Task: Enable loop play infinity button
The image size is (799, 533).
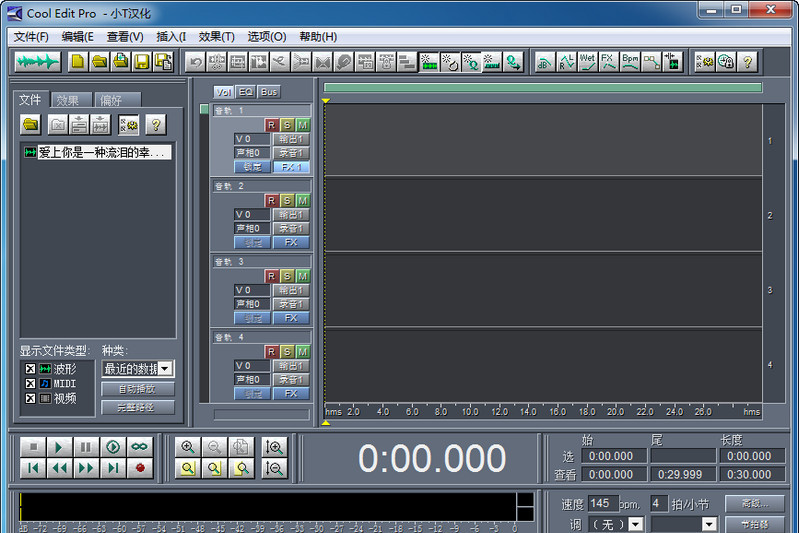Action: click(x=140, y=447)
